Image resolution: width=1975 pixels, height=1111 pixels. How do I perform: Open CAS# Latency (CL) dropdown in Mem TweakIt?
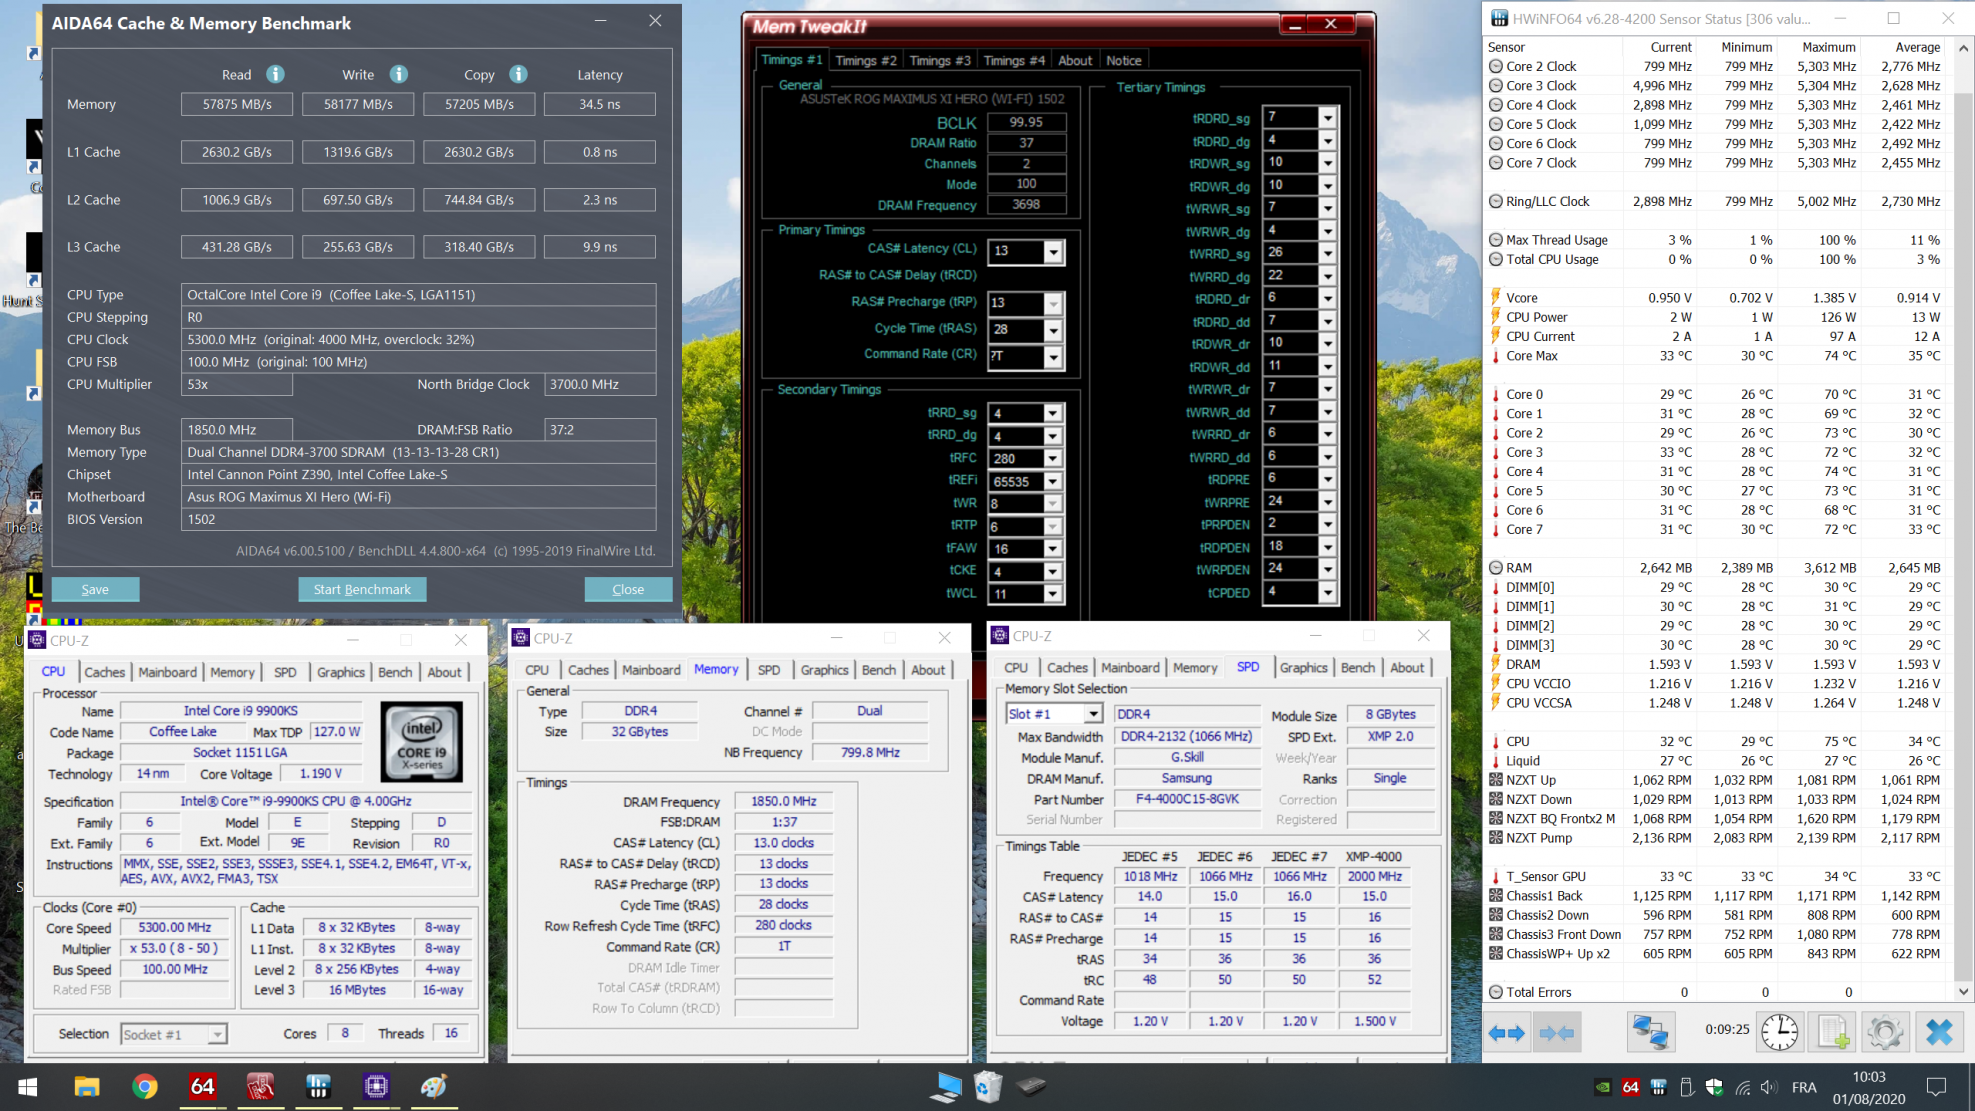(1053, 252)
